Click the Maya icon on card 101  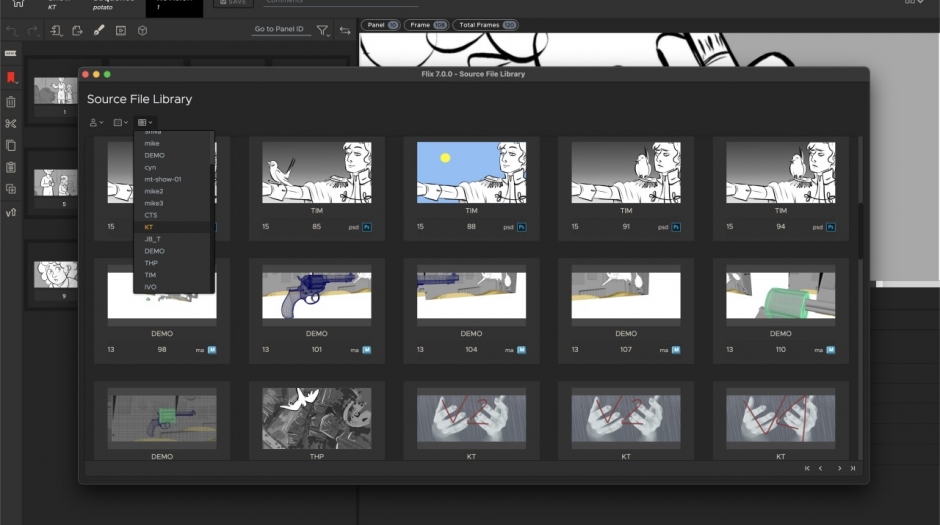pos(367,350)
